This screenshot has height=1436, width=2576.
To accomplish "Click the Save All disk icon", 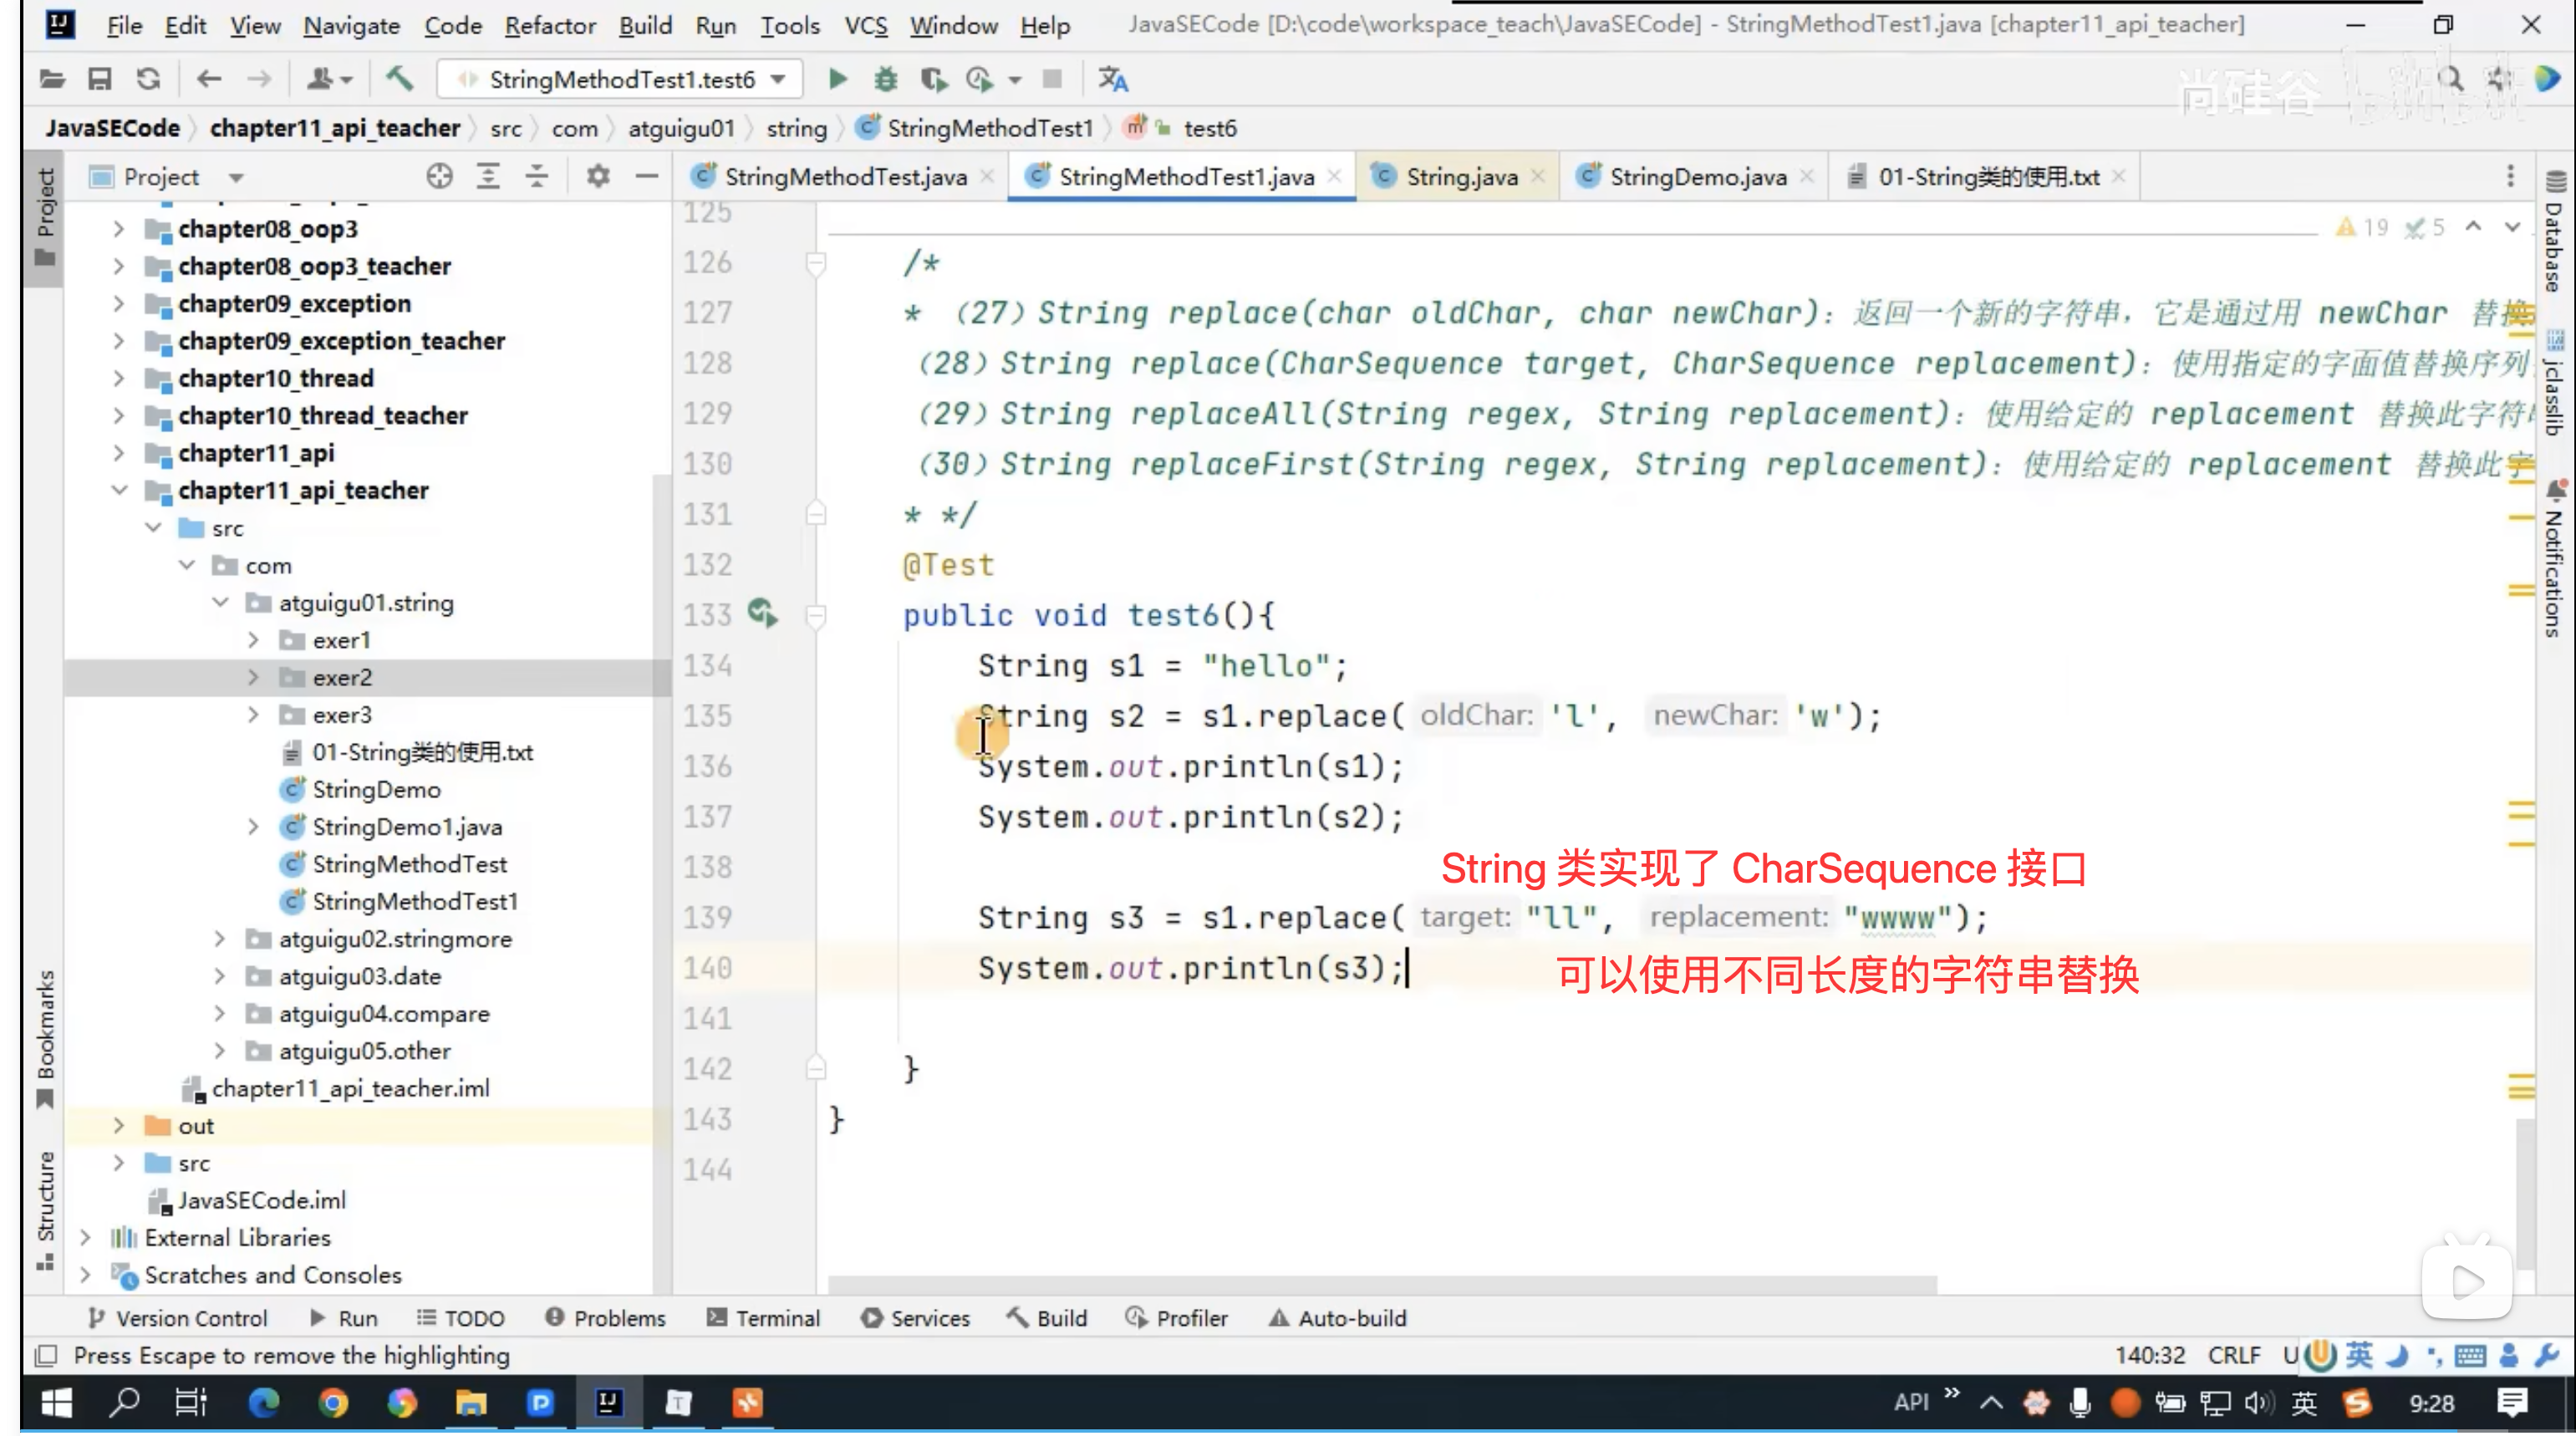I will point(99,79).
